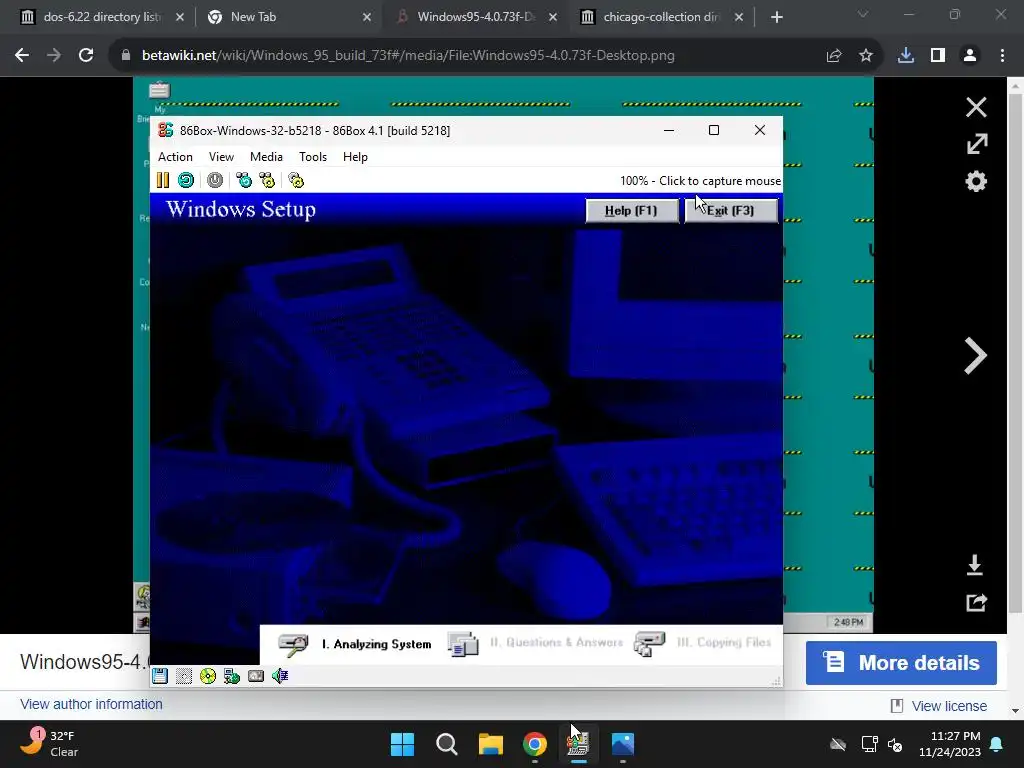Close the betawiki media viewer overlay
This screenshot has height=768, width=1024.
coord(976,107)
